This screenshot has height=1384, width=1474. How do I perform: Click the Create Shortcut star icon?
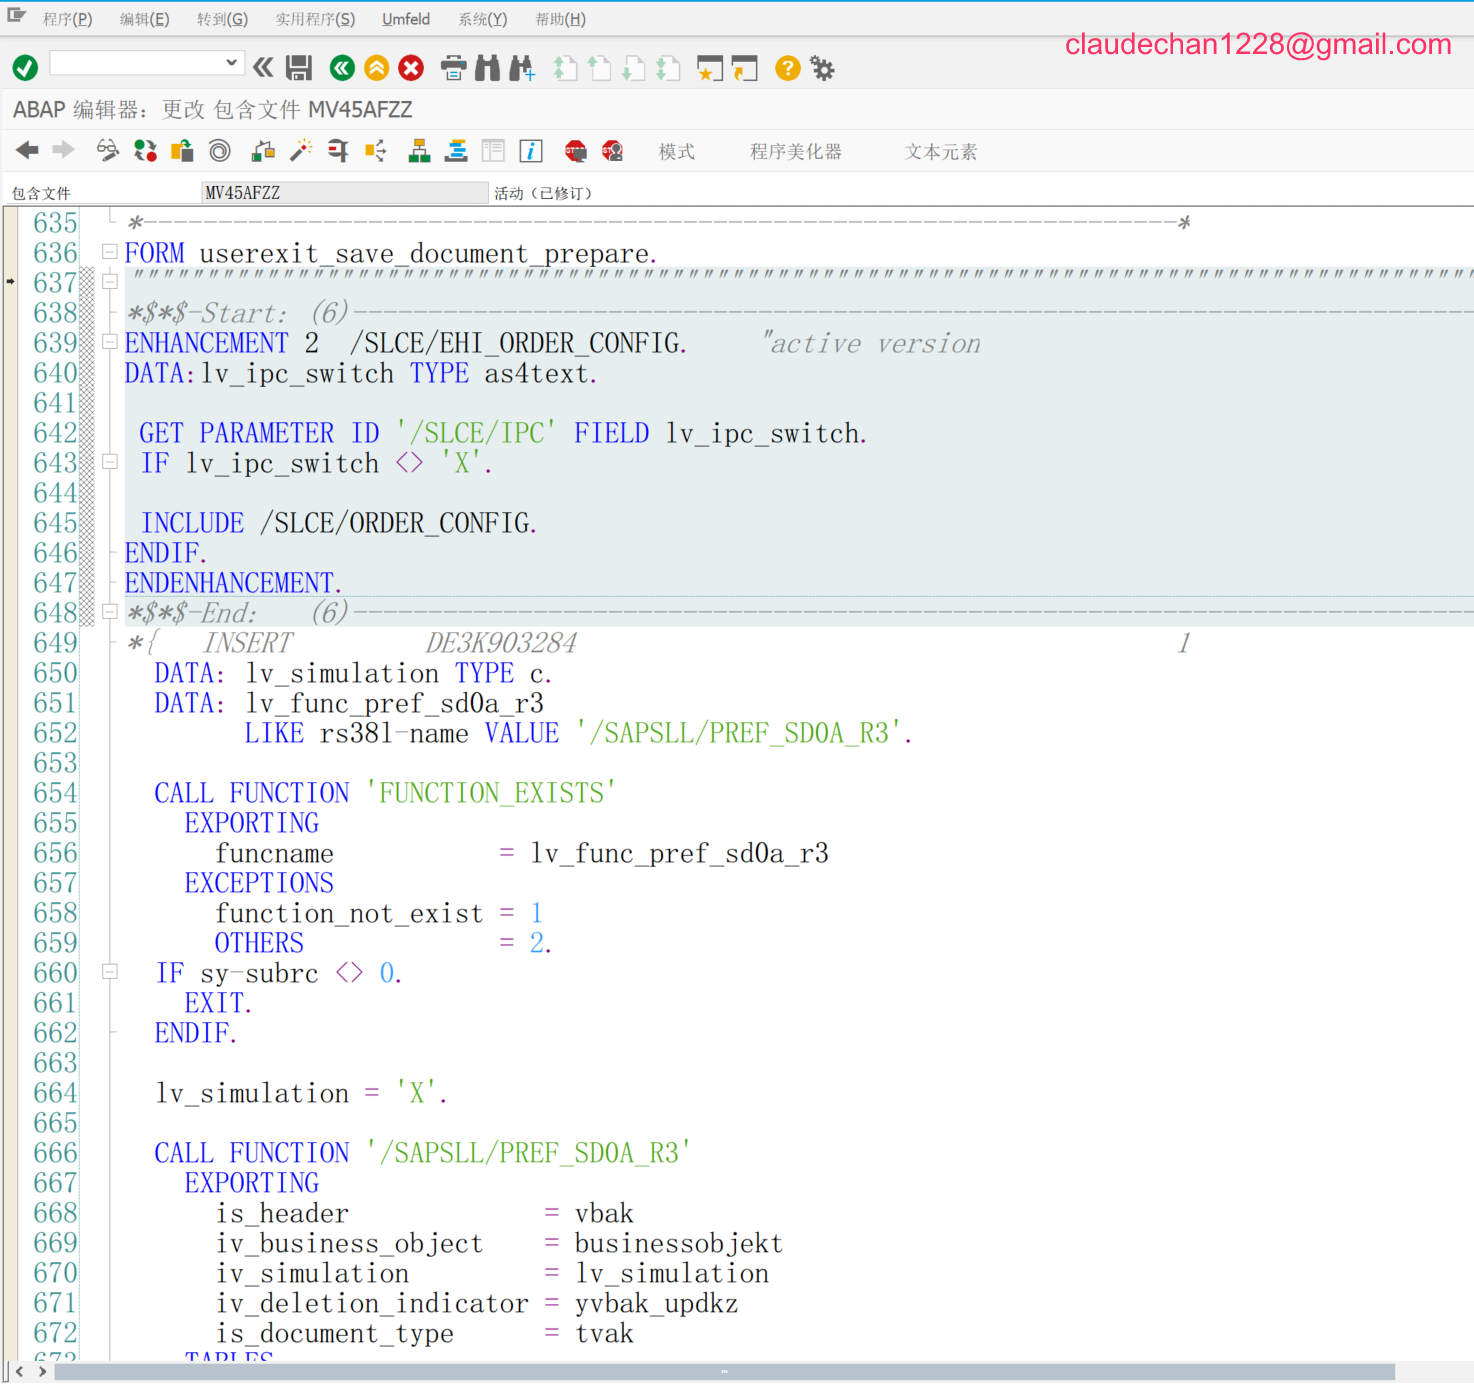tap(710, 68)
